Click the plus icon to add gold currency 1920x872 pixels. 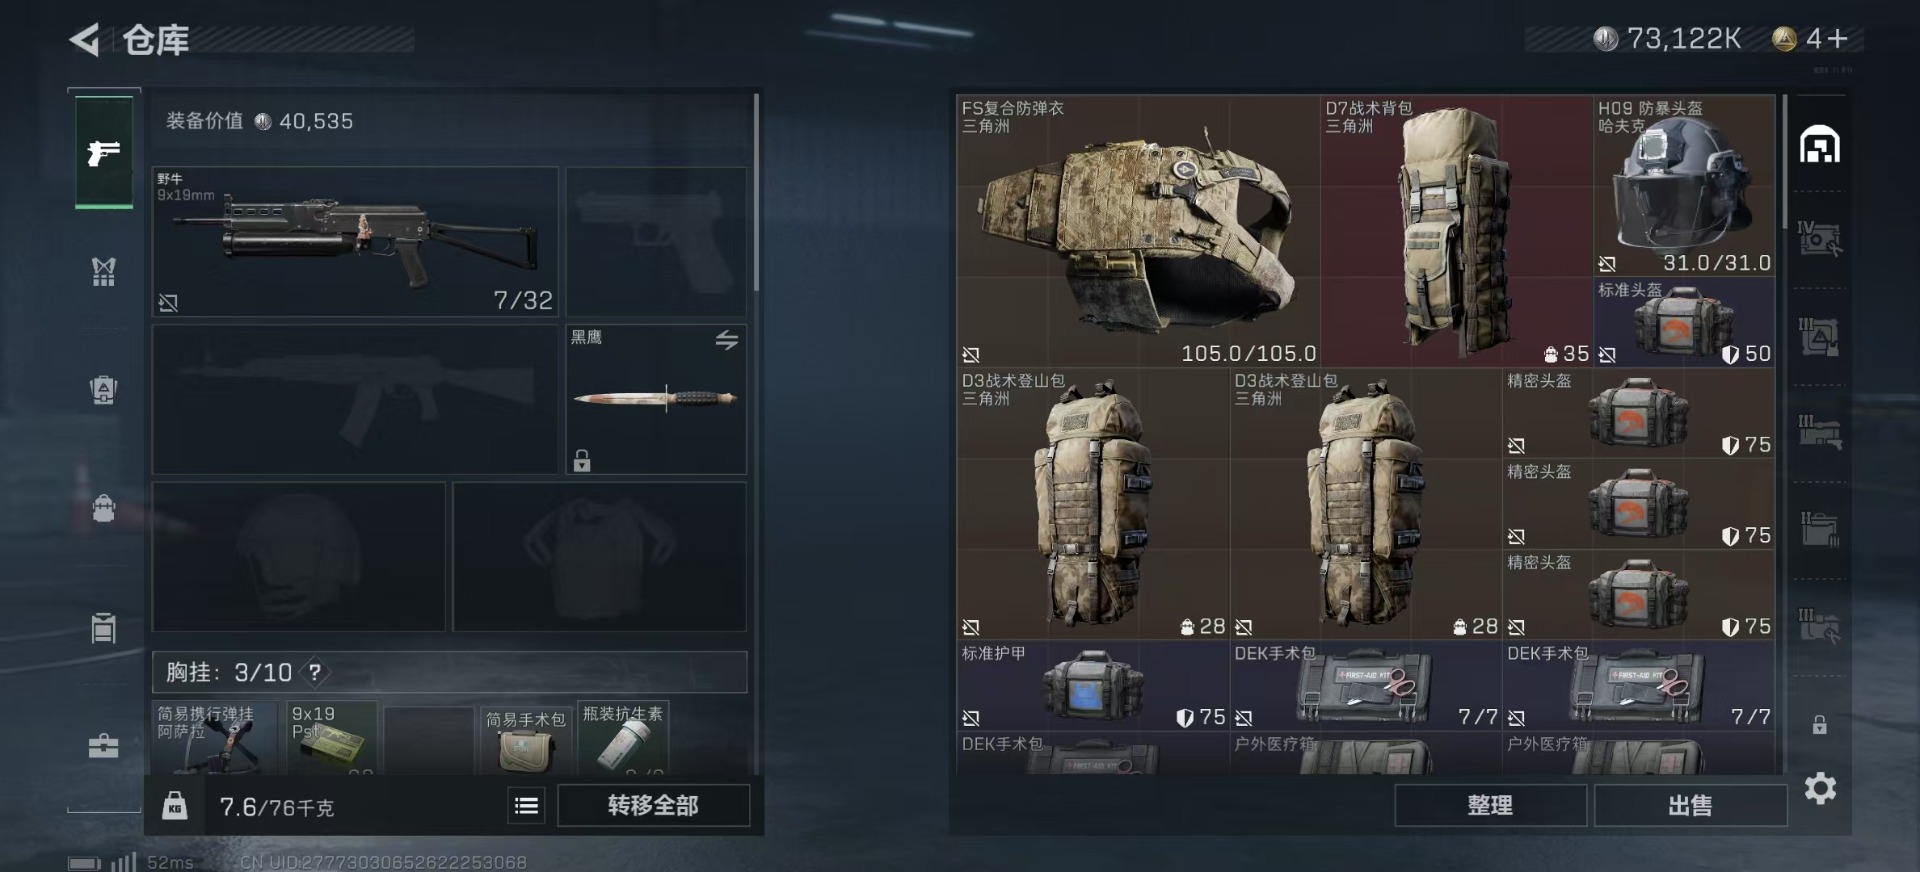[x=1838, y=39]
